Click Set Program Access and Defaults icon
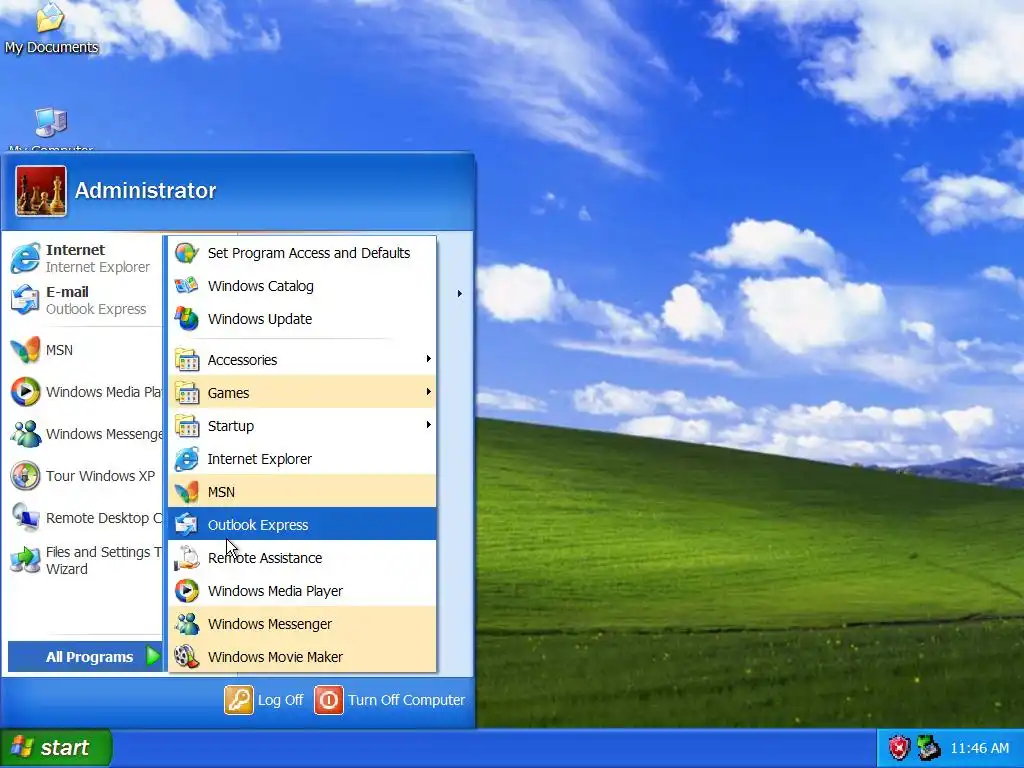The width and height of the screenshot is (1024, 768). tap(187, 253)
